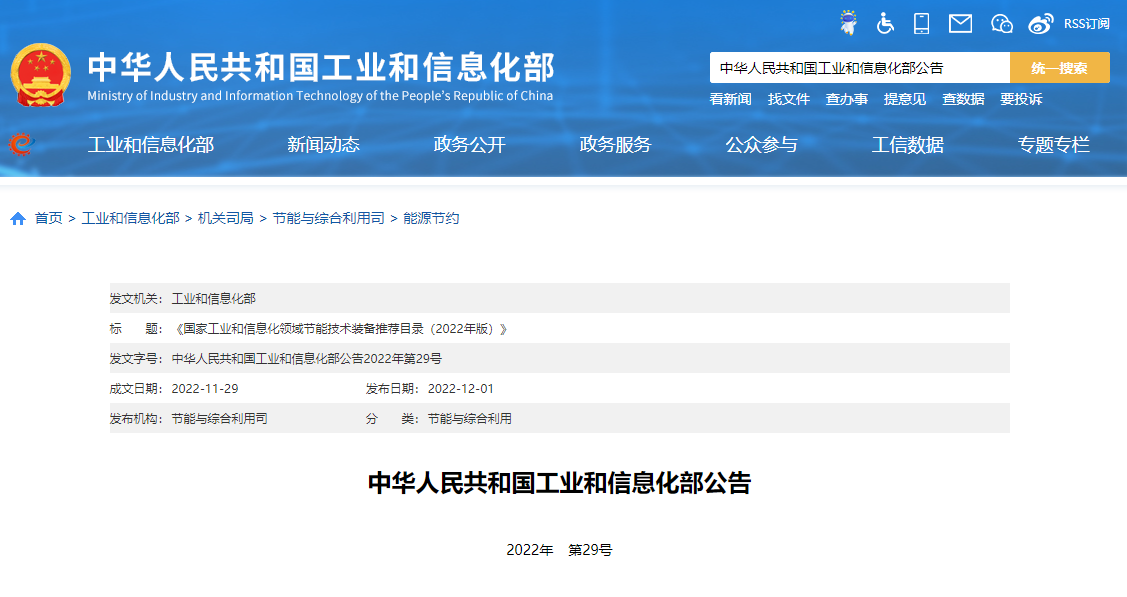Open the 政务公开 navigation menu
1127x597 pixels.
[x=469, y=145]
